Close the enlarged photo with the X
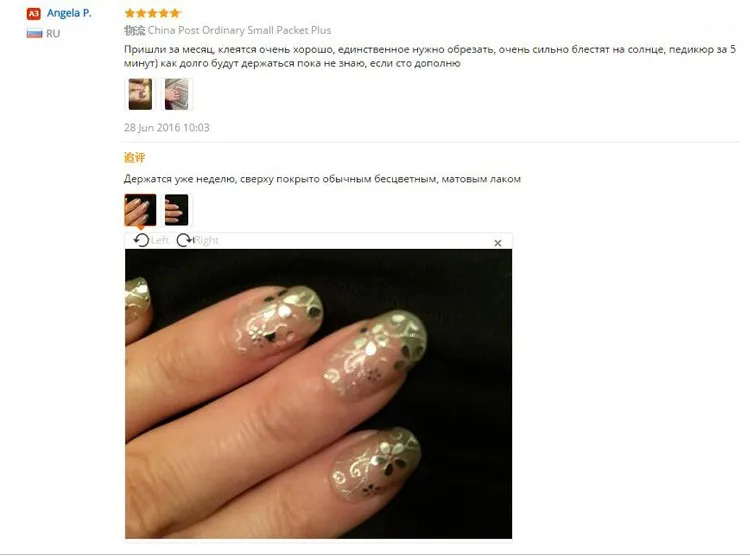The height and width of the screenshot is (557, 750). point(497,243)
